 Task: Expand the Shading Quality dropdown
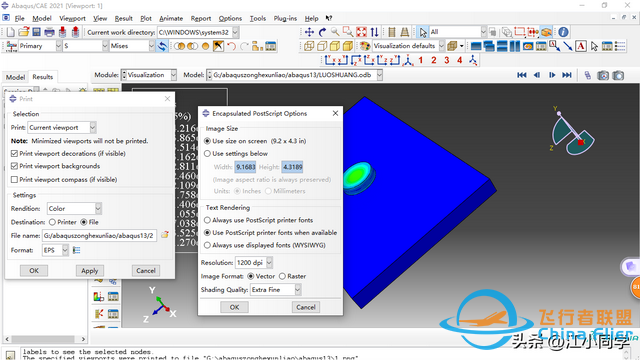click(x=298, y=289)
